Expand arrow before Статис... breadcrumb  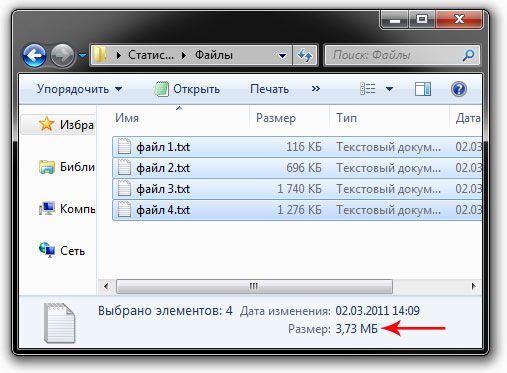click(x=119, y=55)
